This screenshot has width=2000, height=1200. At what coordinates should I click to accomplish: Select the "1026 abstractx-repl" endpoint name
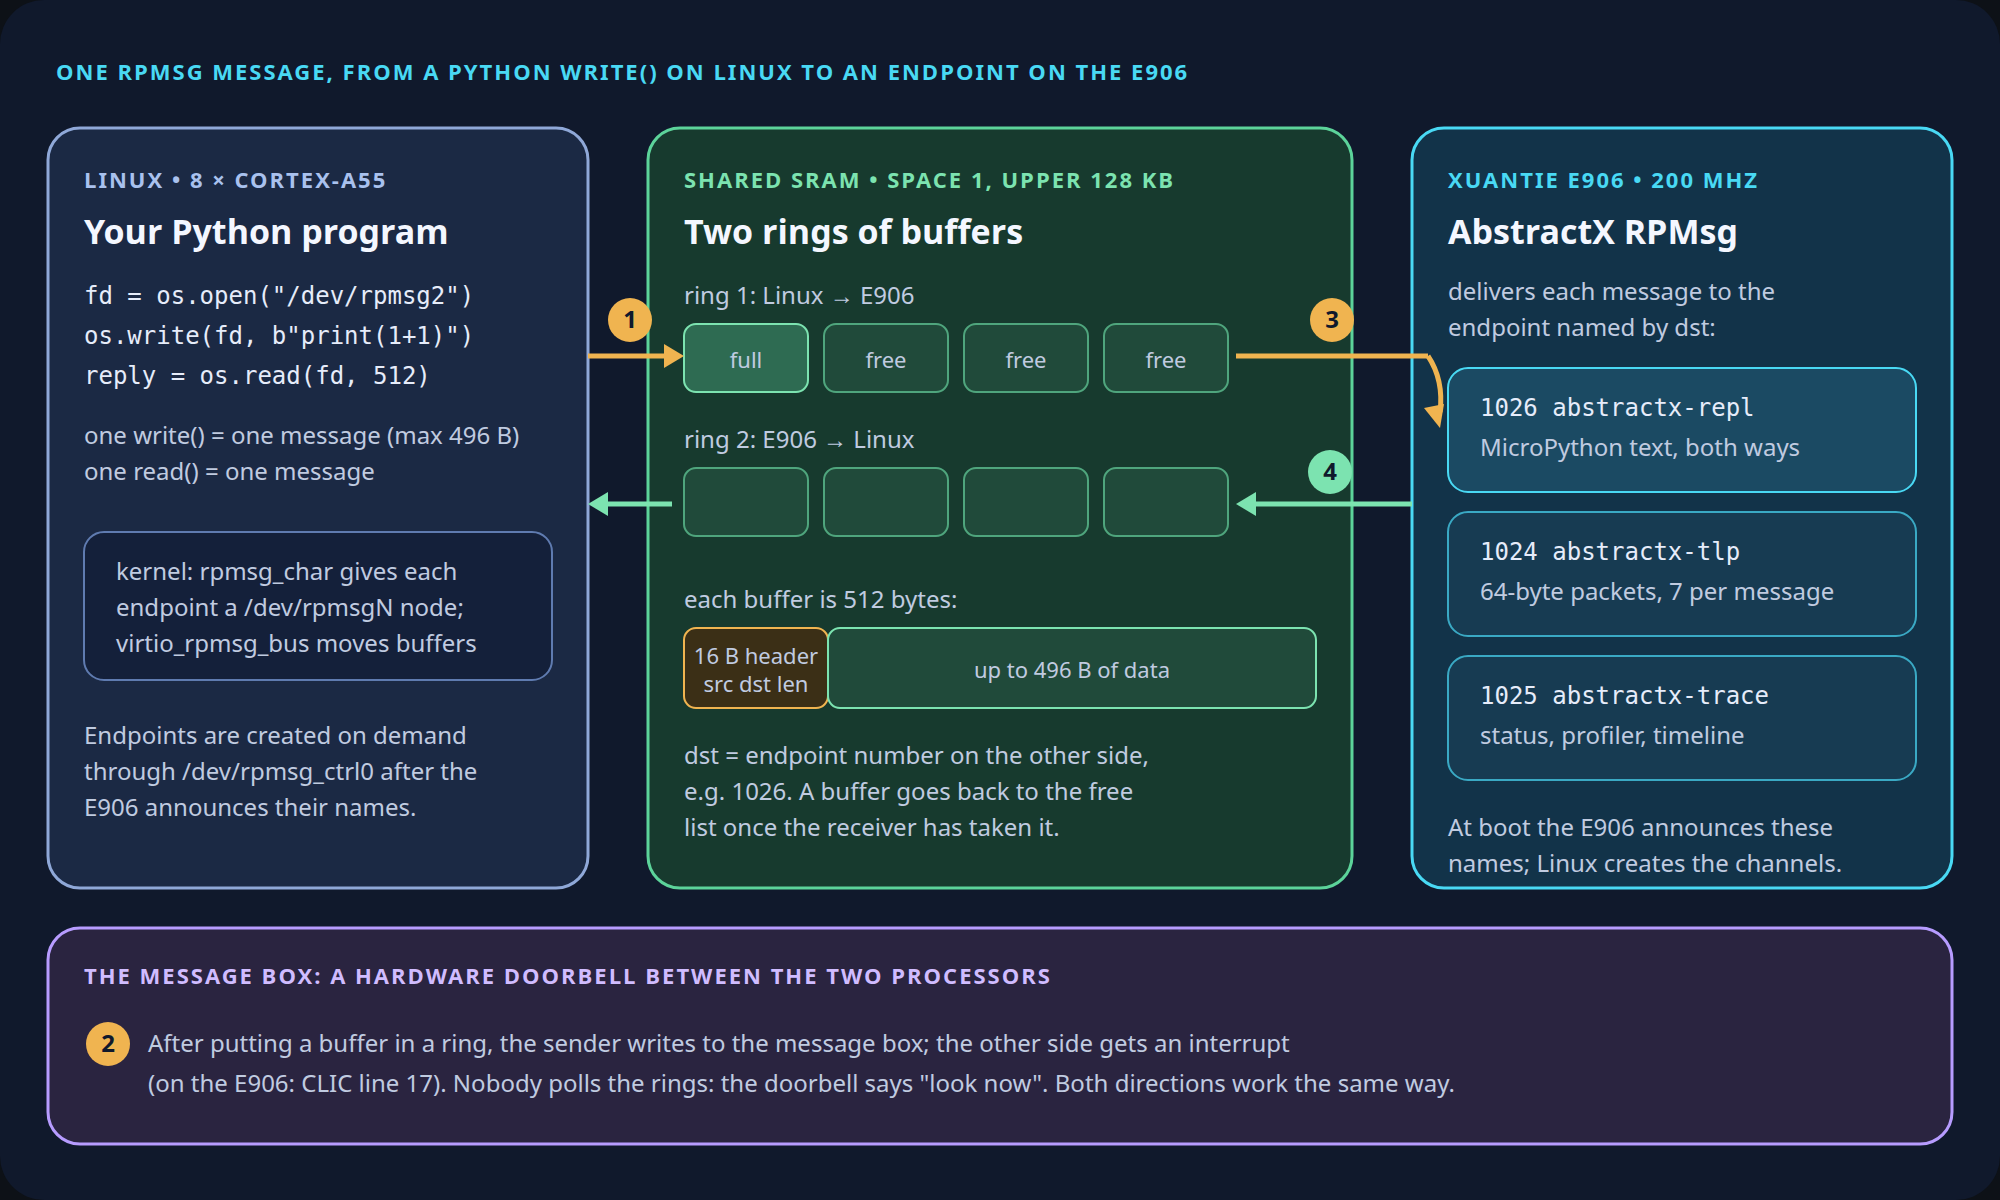tap(1617, 408)
